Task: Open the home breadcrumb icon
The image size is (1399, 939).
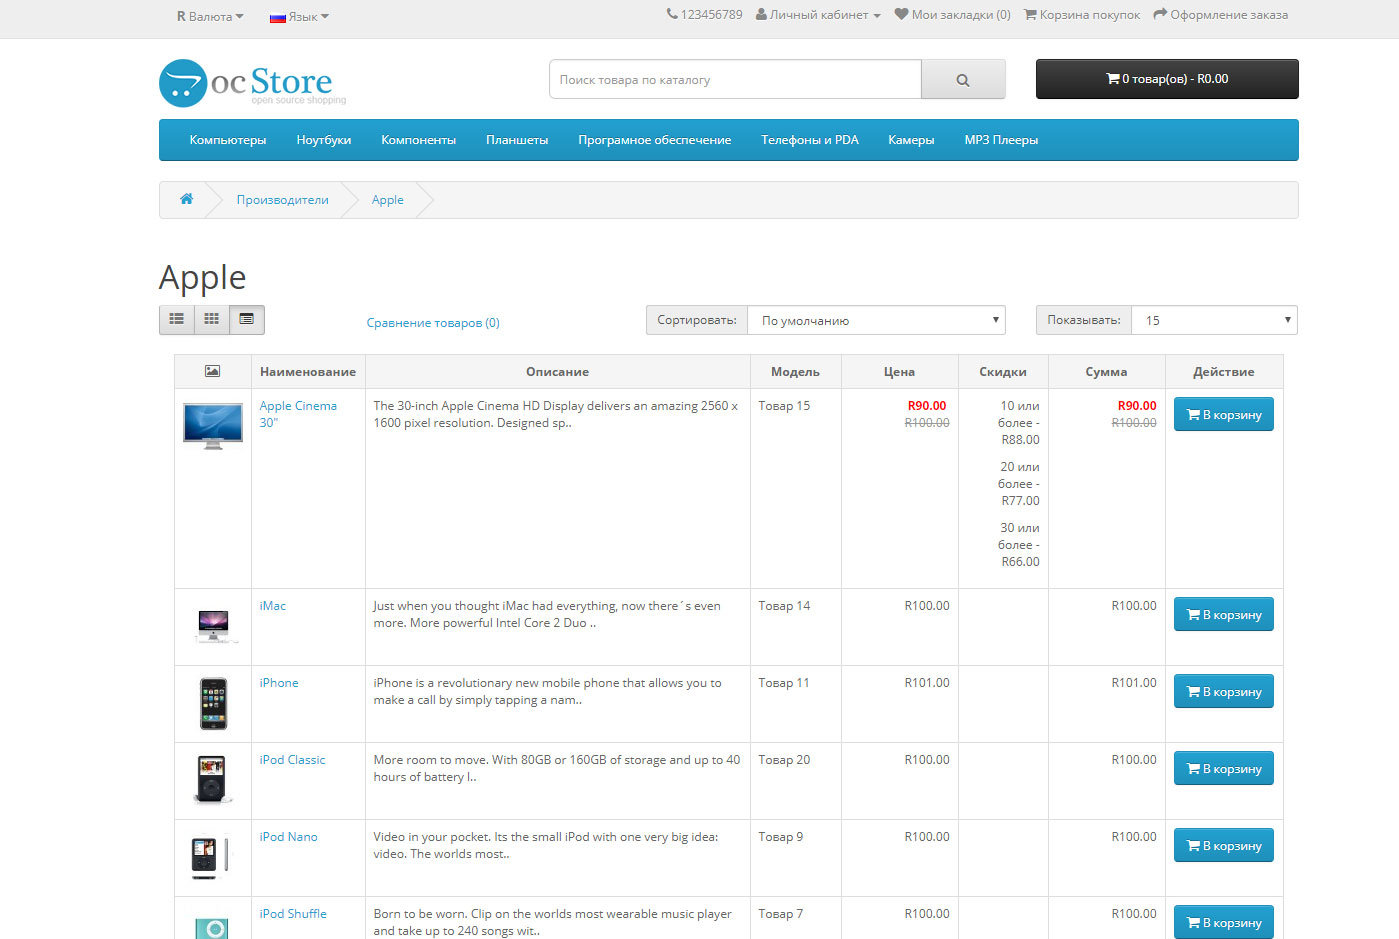Action: [x=186, y=199]
